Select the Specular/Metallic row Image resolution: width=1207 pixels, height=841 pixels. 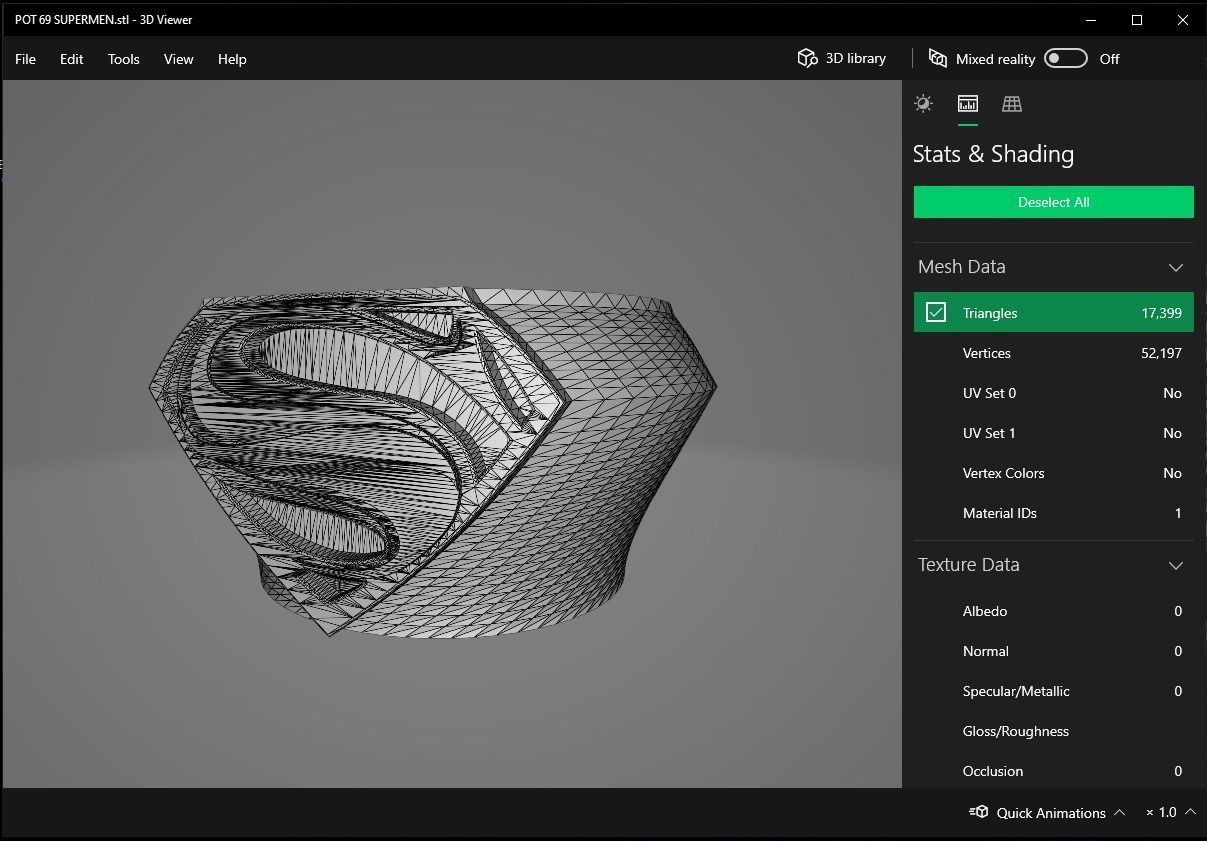click(x=1053, y=691)
